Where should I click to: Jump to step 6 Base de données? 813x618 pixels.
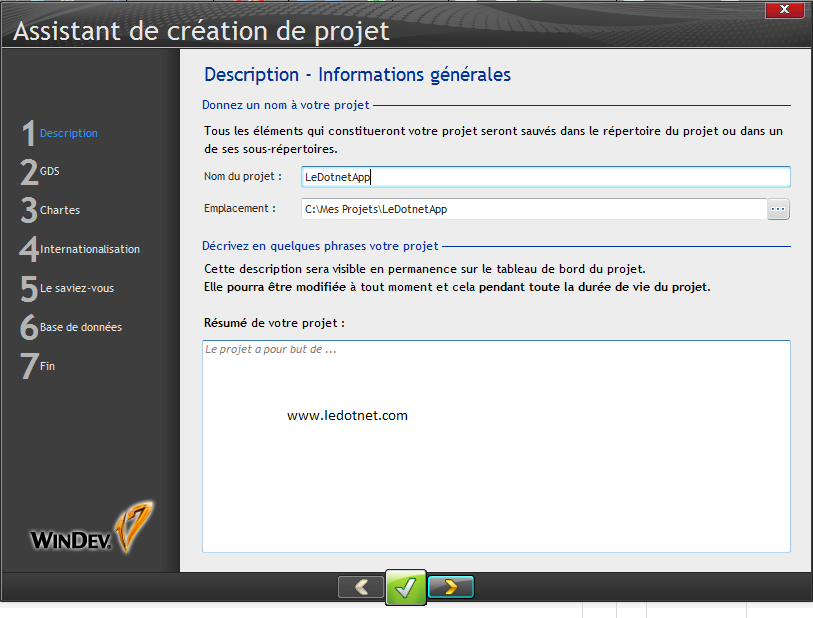coord(79,327)
